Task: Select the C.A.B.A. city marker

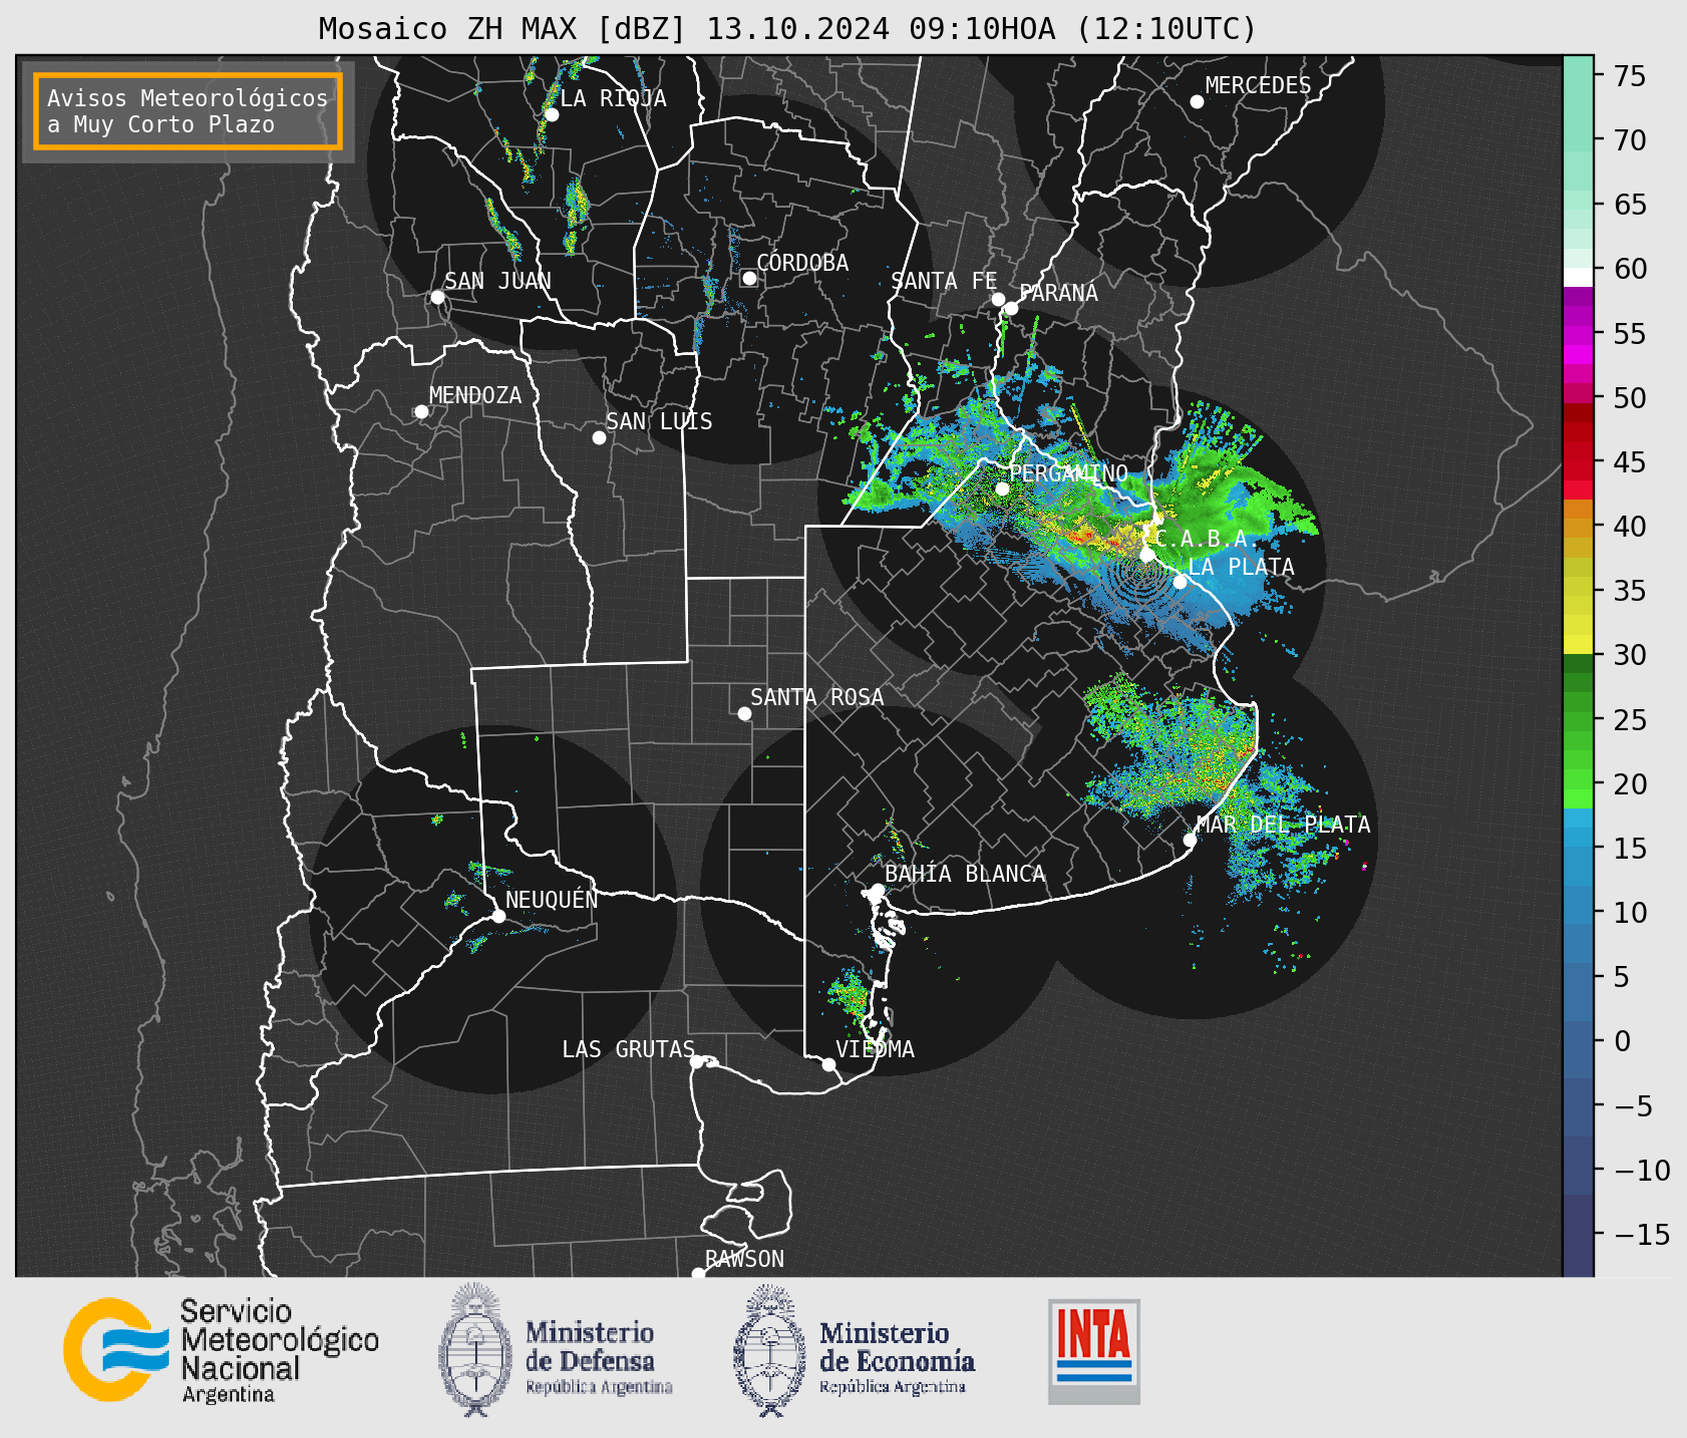Action: coord(1147,555)
